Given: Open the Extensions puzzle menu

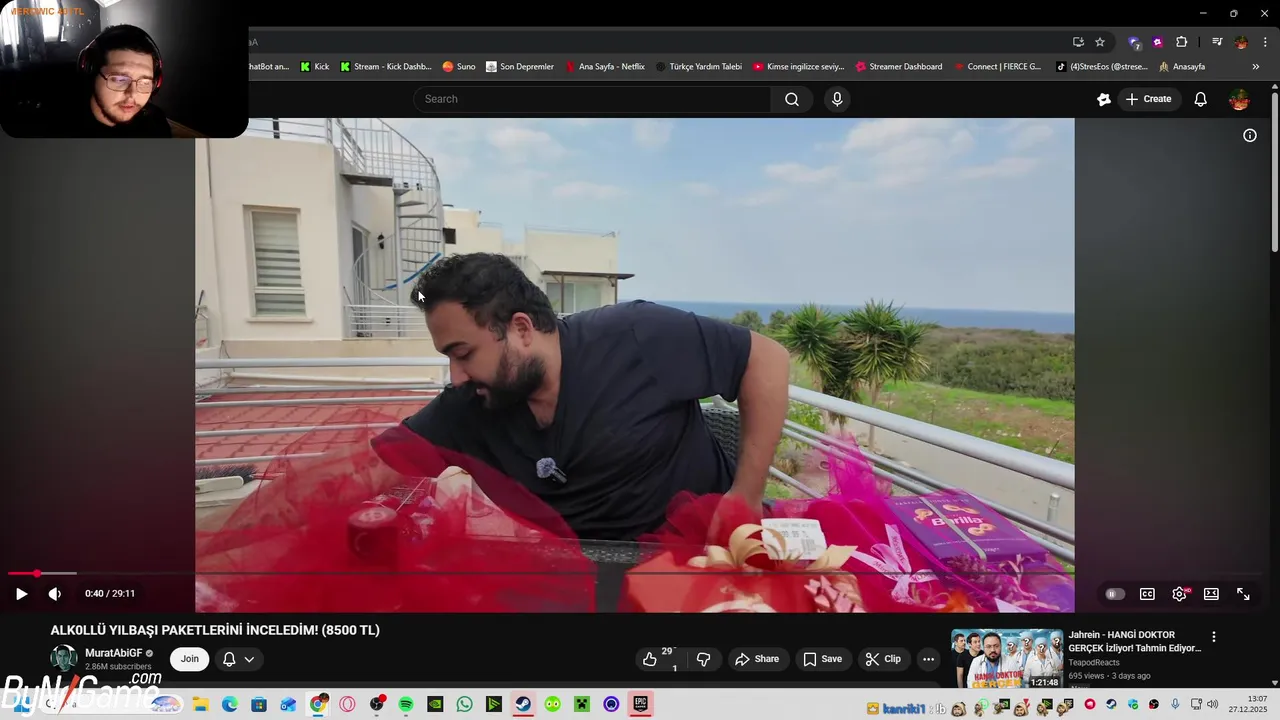Looking at the screenshot, I should coord(1182,42).
